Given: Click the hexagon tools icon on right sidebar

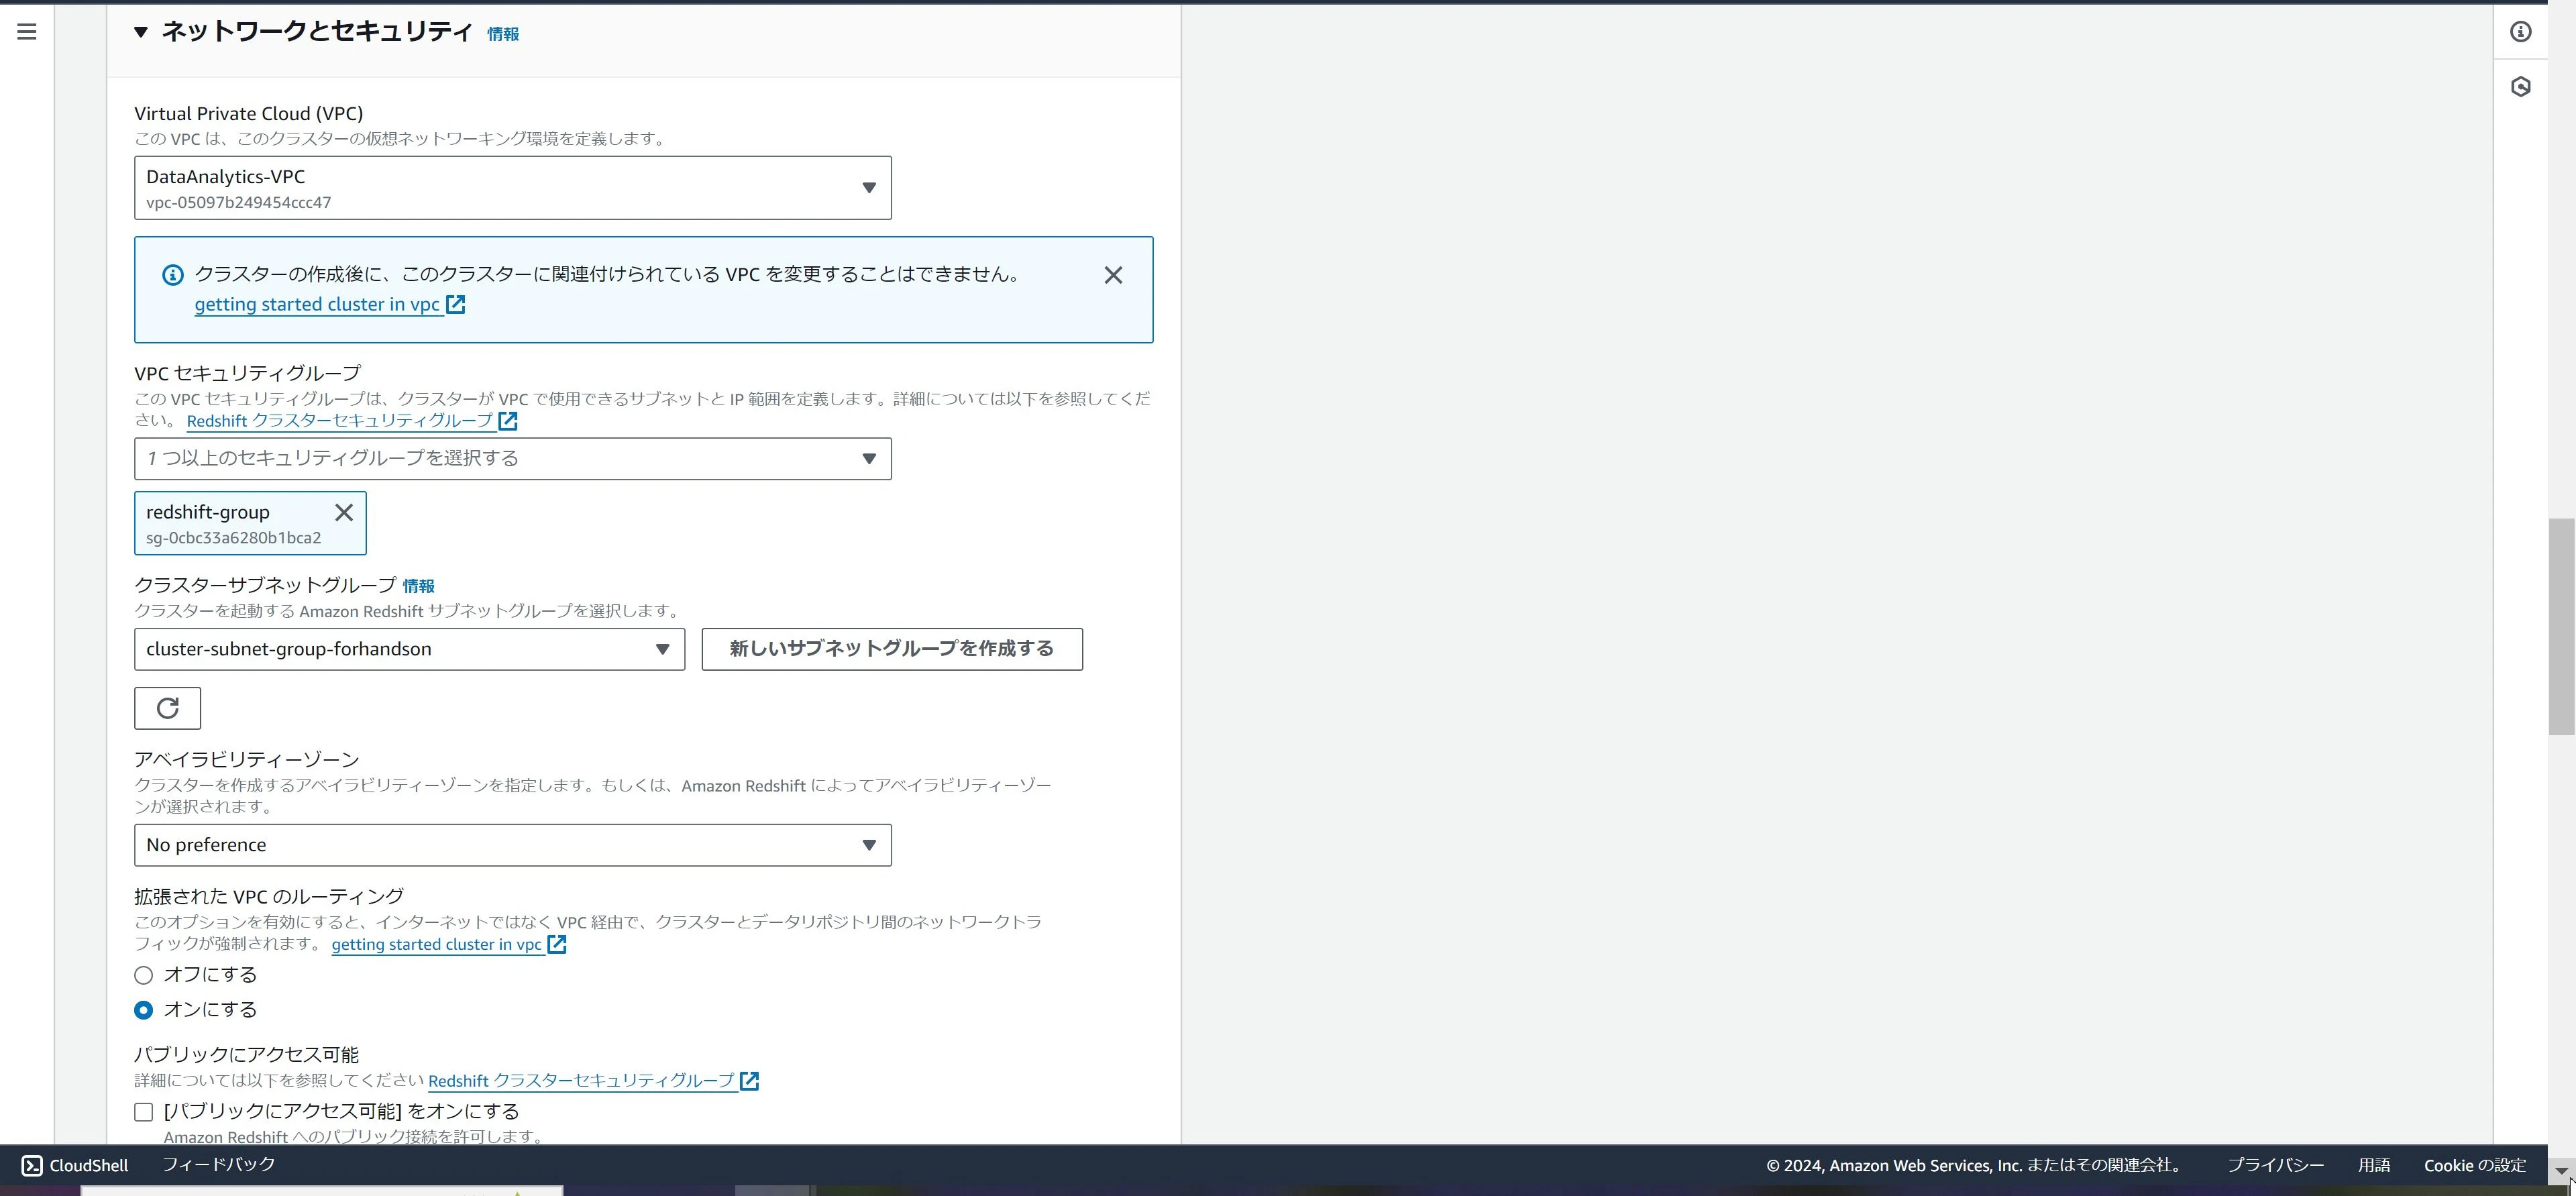Looking at the screenshot, I should pyautogui.click(x=2520, y=87).
